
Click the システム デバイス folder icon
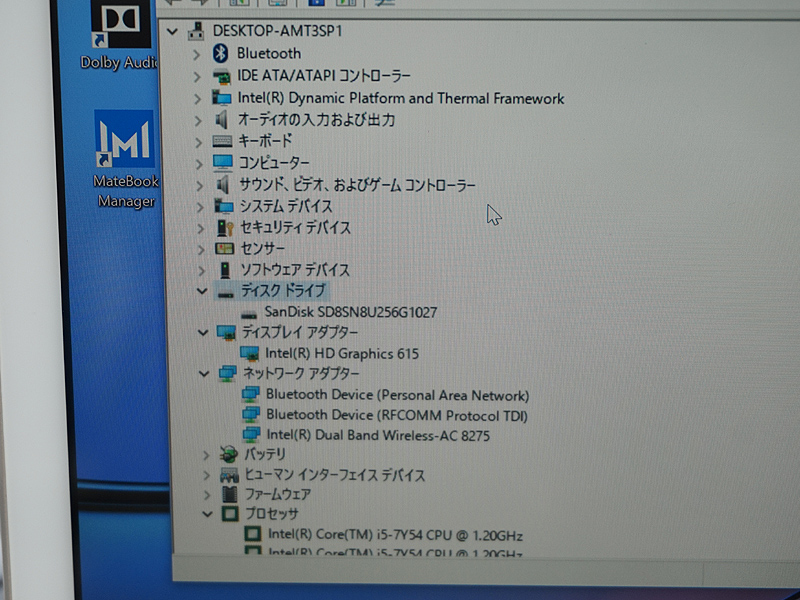[223, 206]
